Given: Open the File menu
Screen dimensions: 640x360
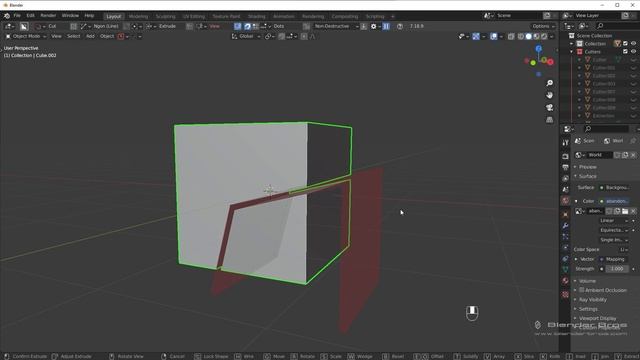Looking at the screenshot, I should [x=17, y=16].
